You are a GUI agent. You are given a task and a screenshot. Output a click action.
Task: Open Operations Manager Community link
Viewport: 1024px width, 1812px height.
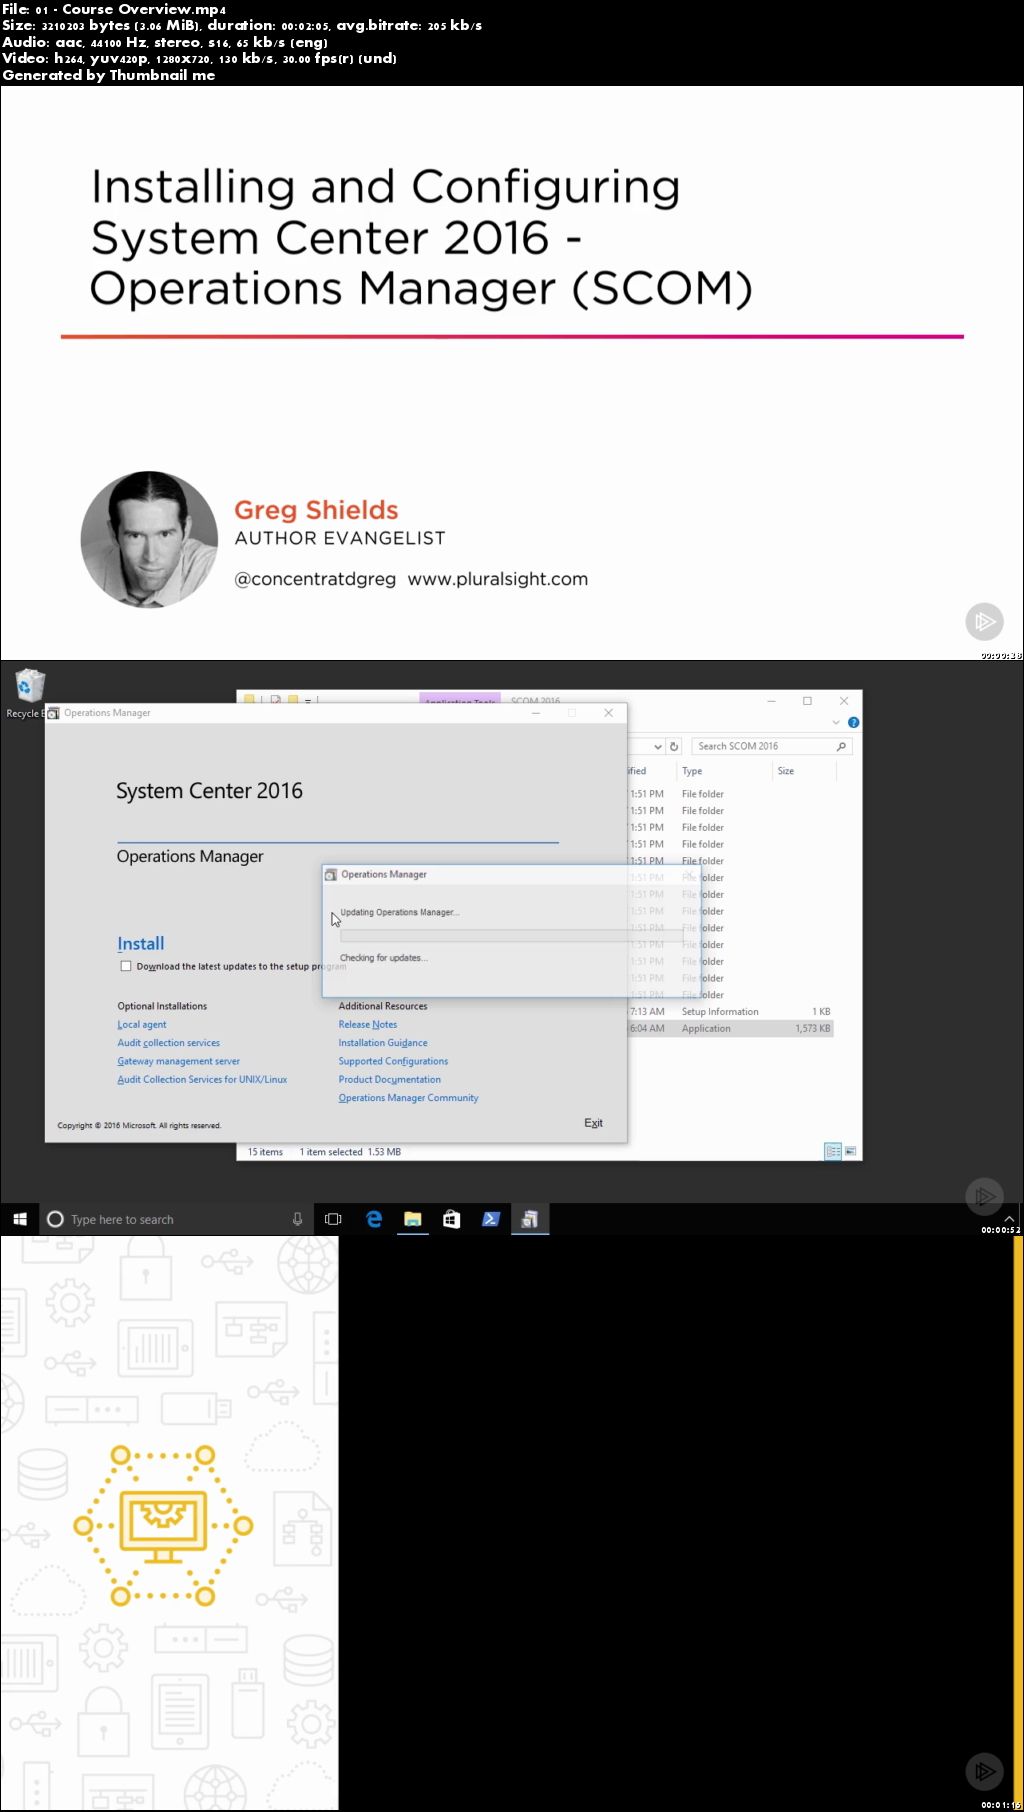pos(408,1098)
